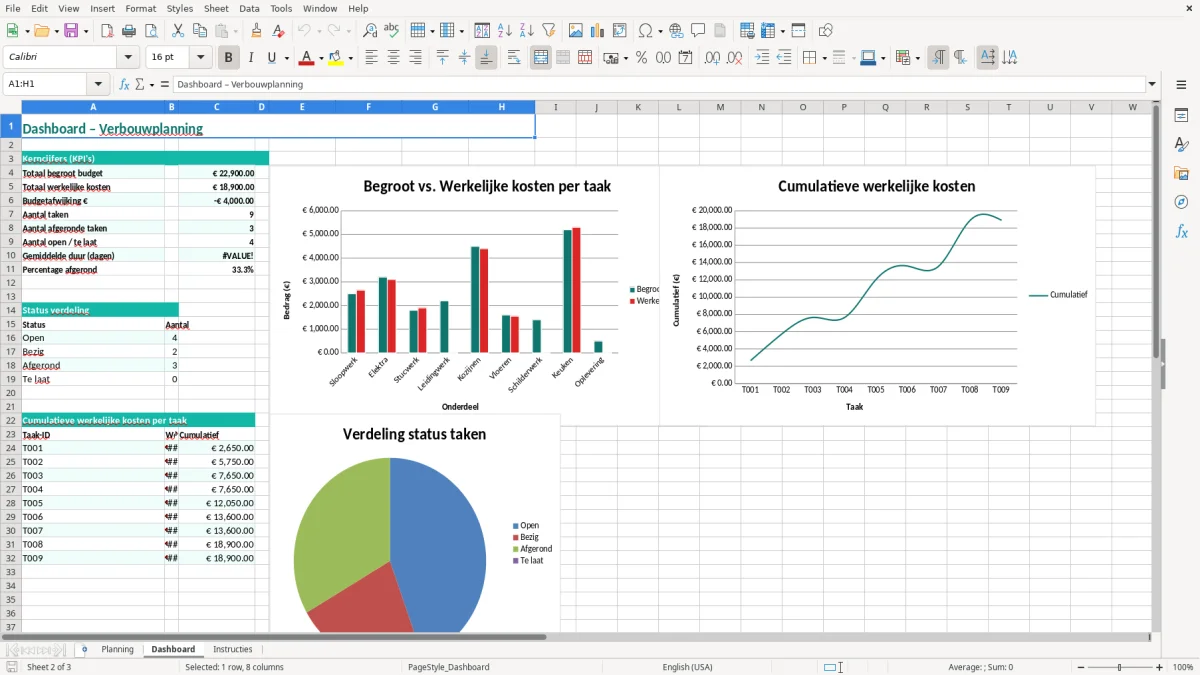Export directly as PDF
The image size is (1200, 675).
click(x=106, y=31)
